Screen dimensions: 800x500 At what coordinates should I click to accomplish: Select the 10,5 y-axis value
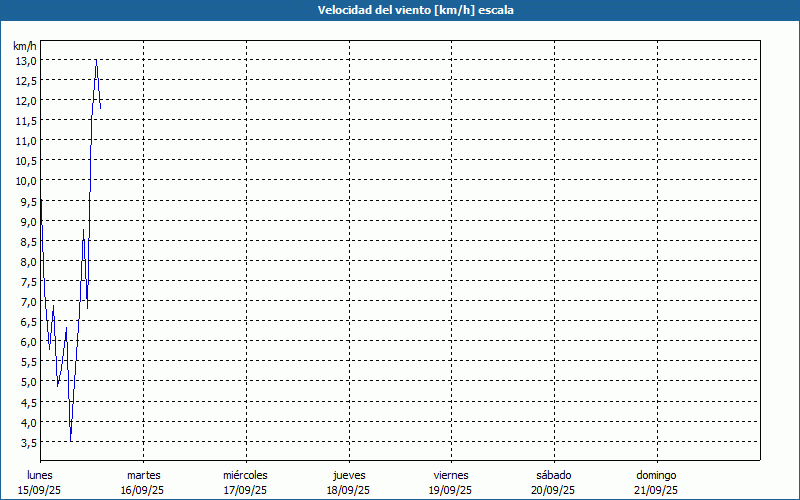pyautogui.click(x=27, y=161)
